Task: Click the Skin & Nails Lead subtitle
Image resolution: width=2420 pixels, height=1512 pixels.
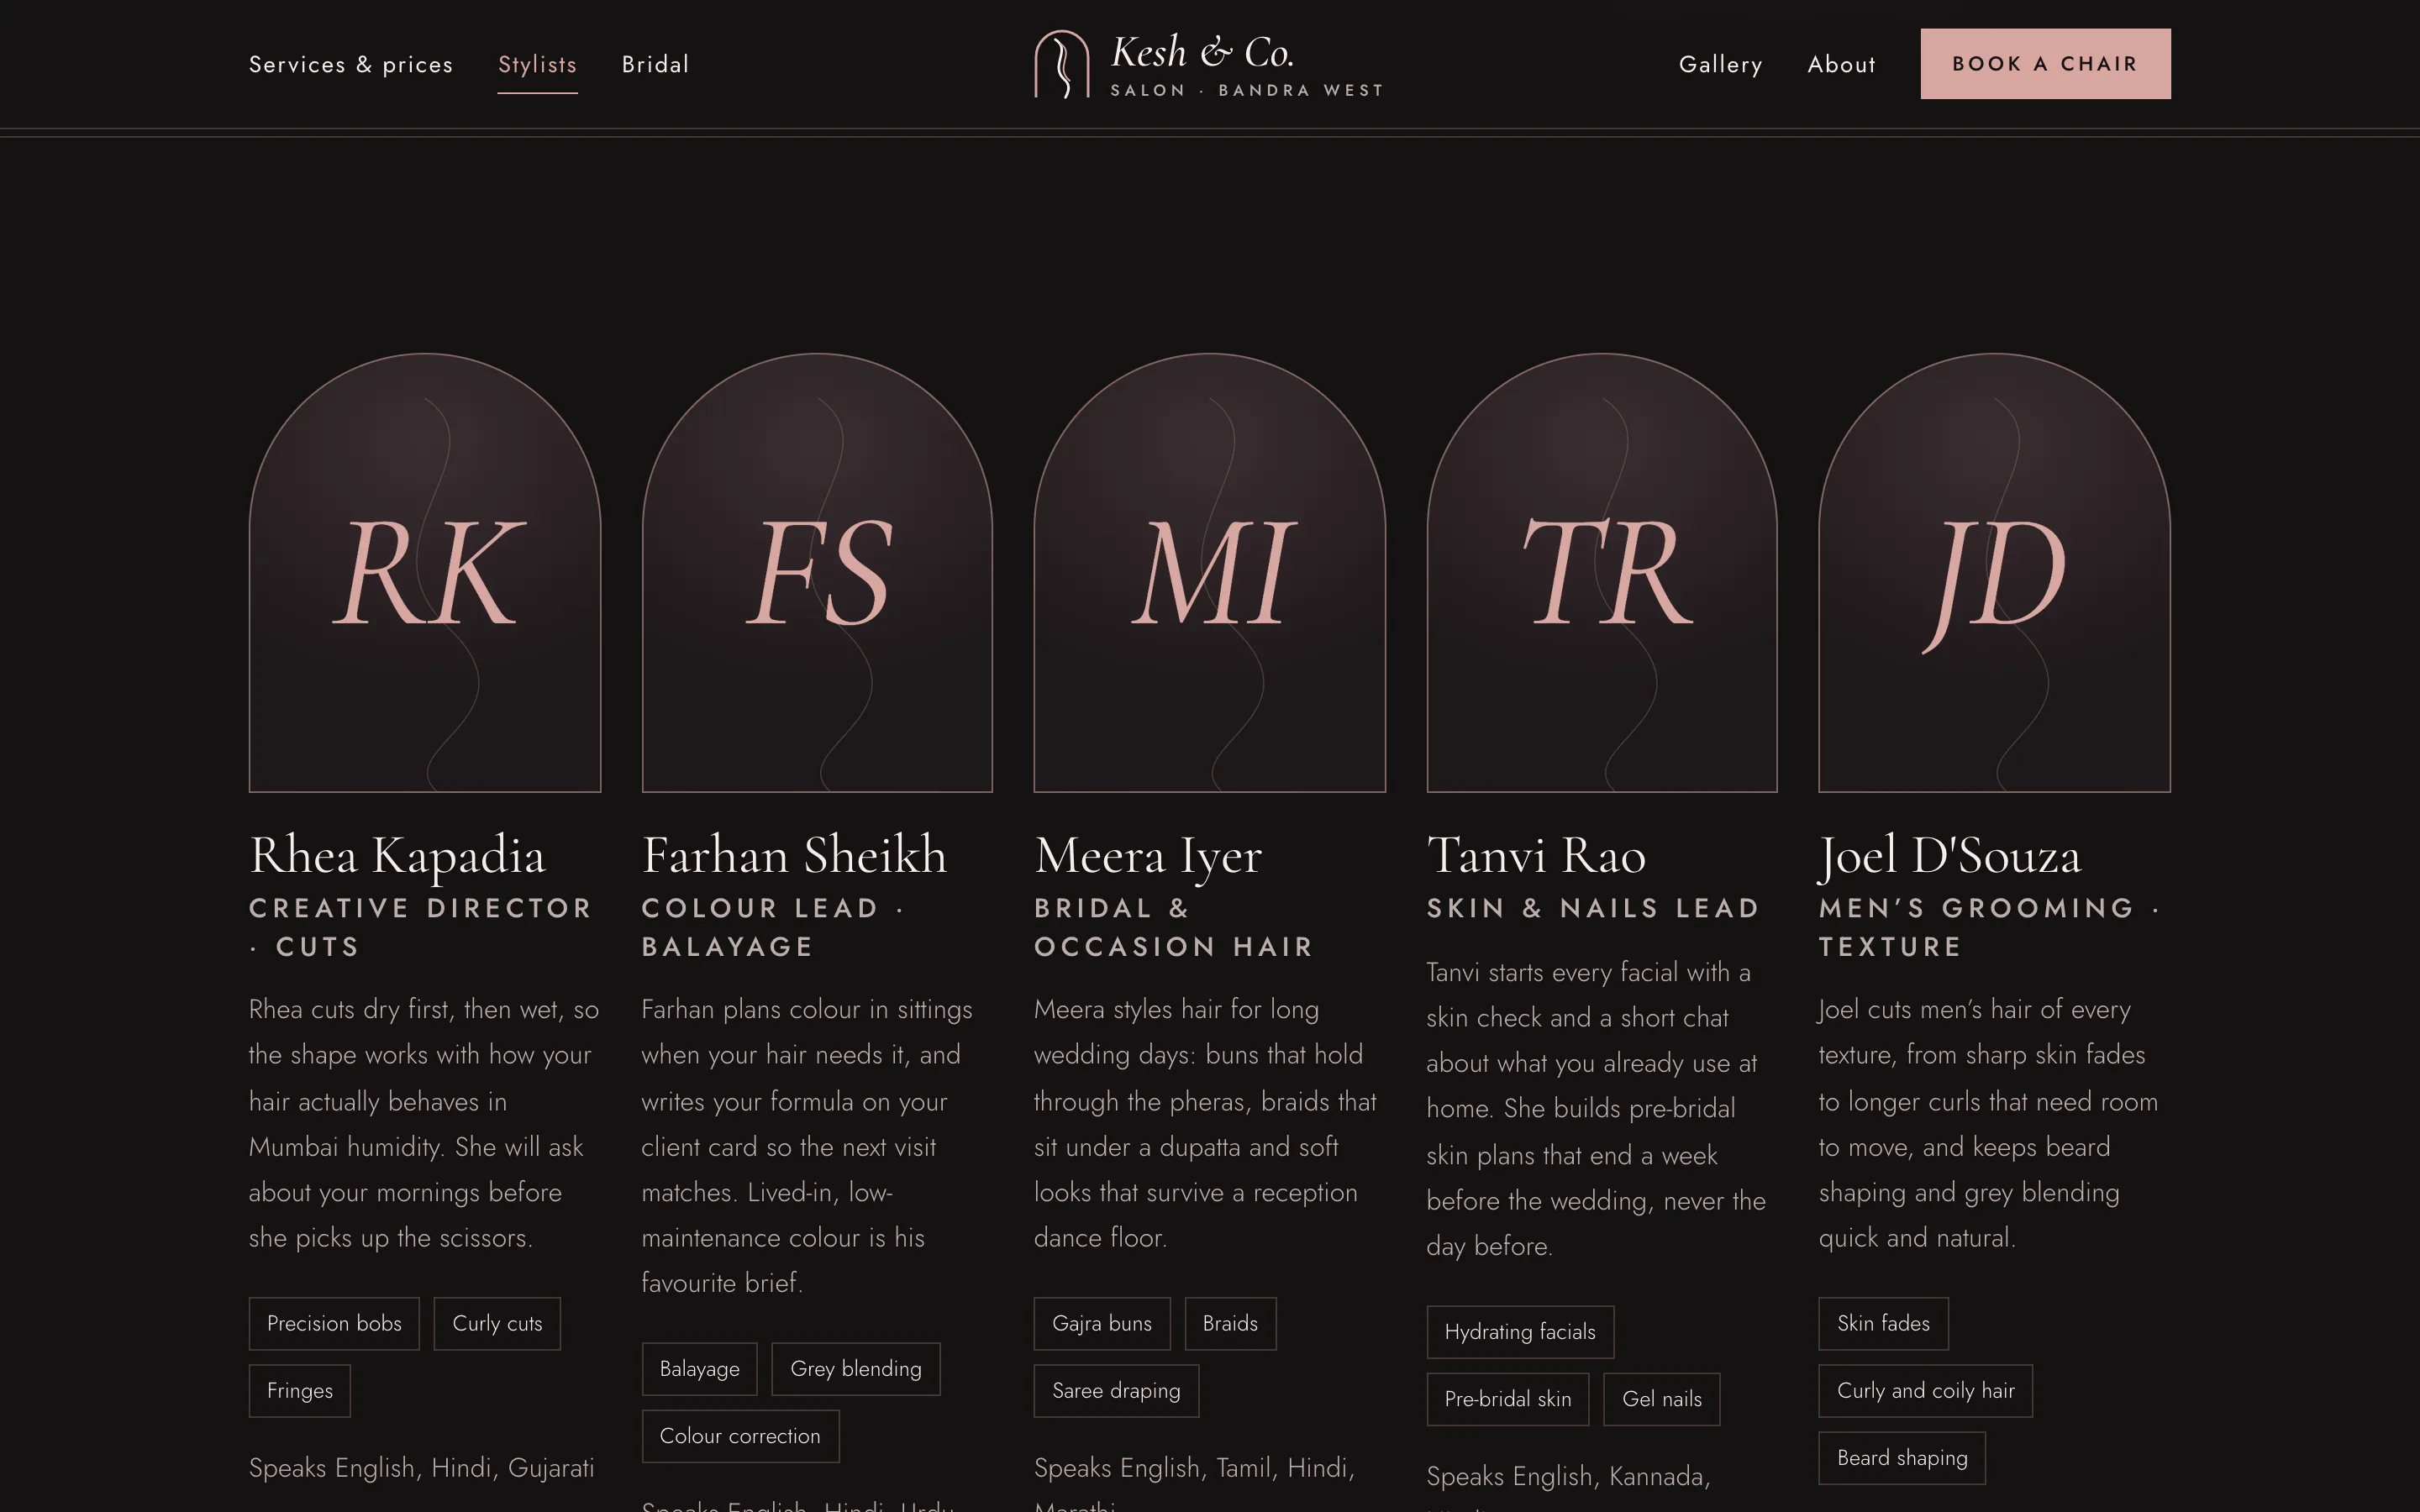Action: tap(1593, 908)
